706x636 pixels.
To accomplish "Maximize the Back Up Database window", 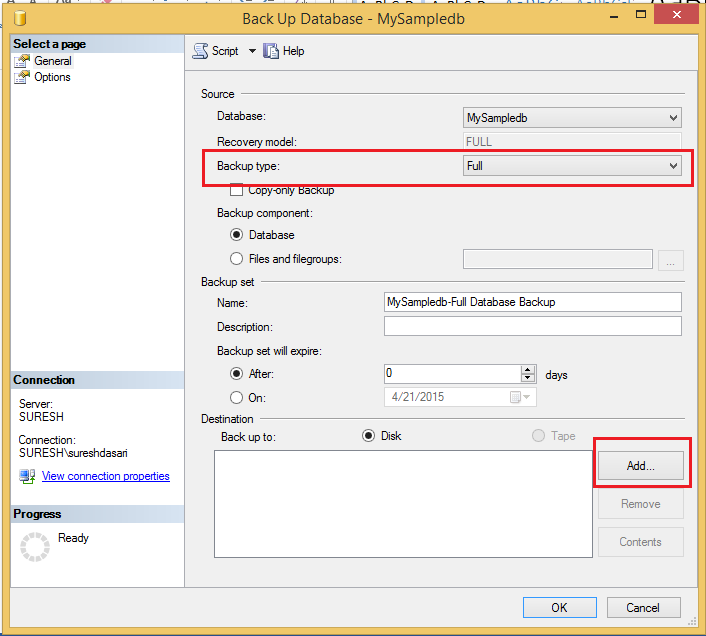I will [641, 15].
